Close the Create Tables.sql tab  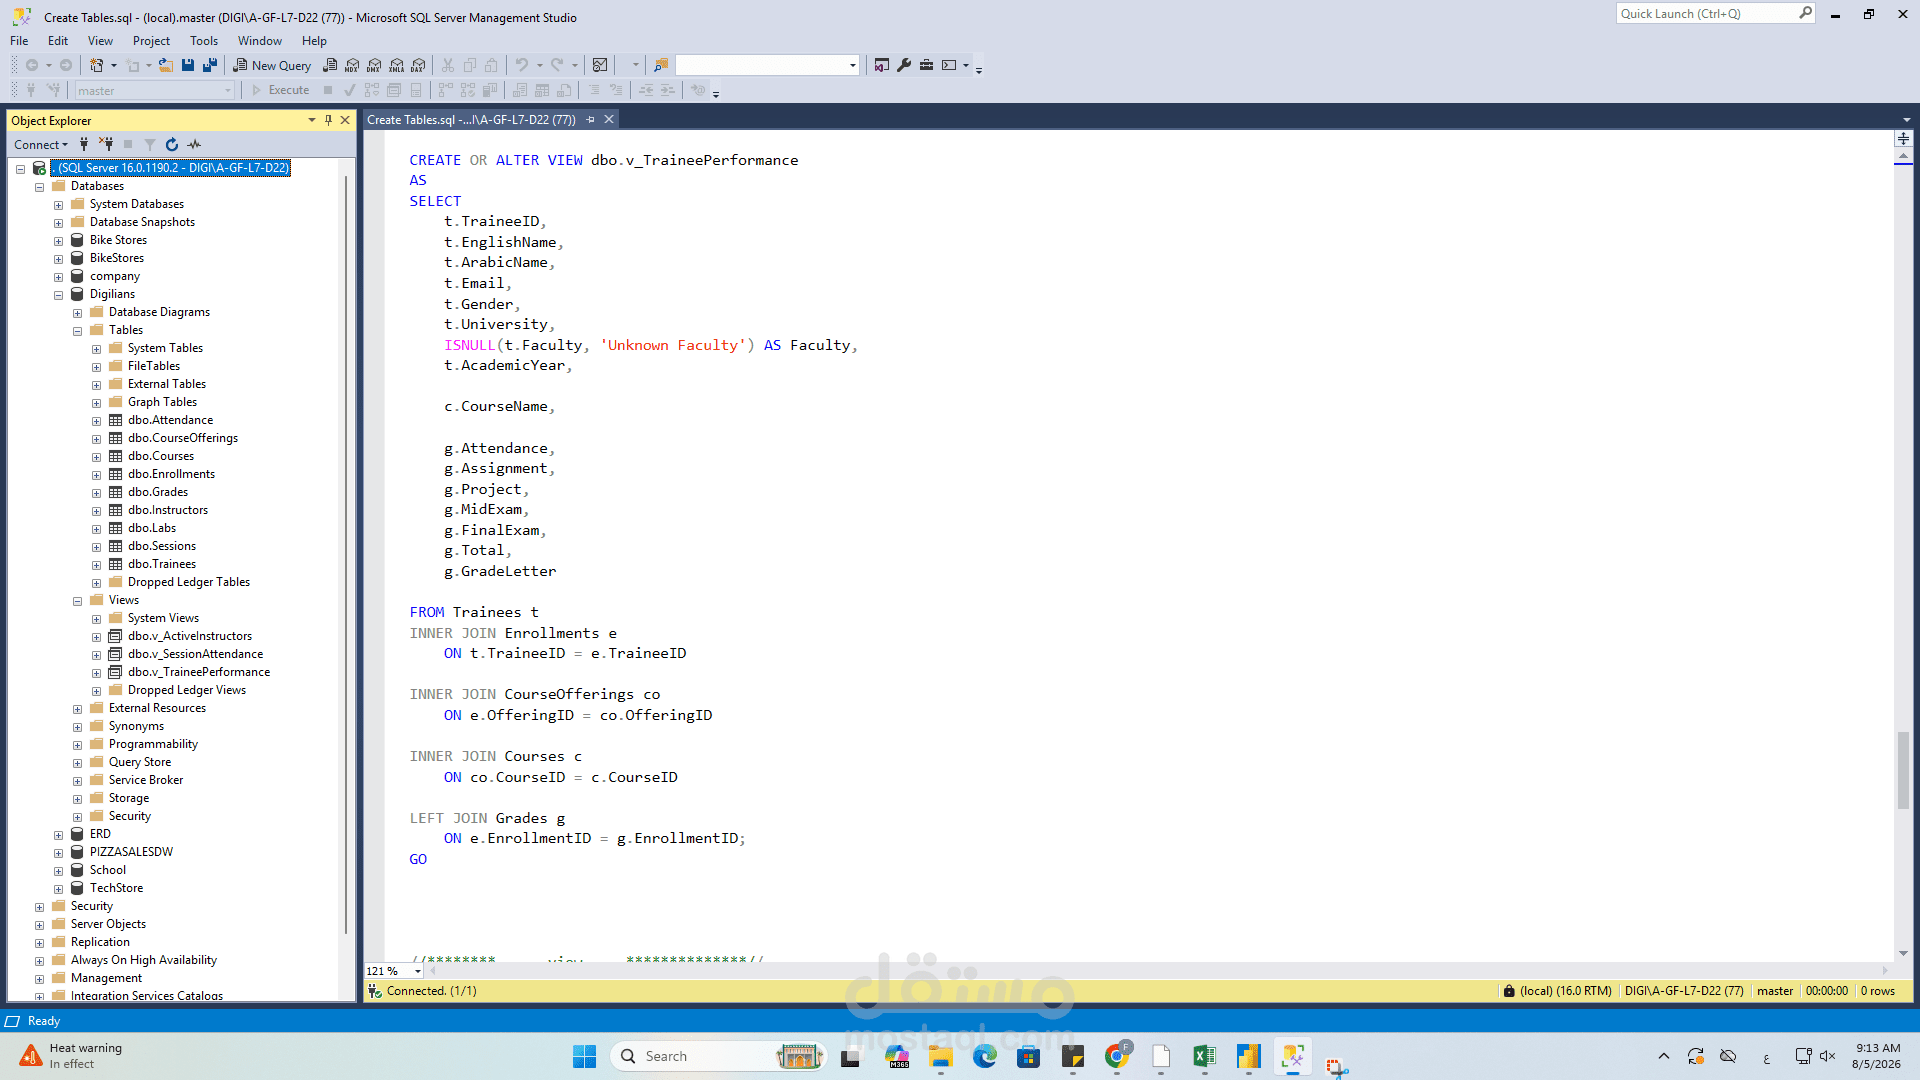point(609,119)
